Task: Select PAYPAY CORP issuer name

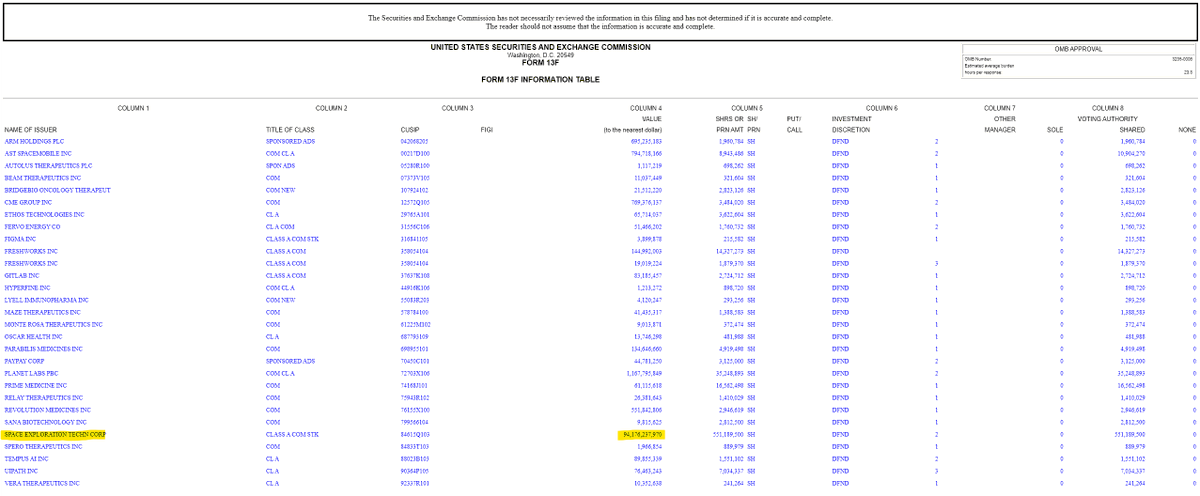Action: point(26,361)
